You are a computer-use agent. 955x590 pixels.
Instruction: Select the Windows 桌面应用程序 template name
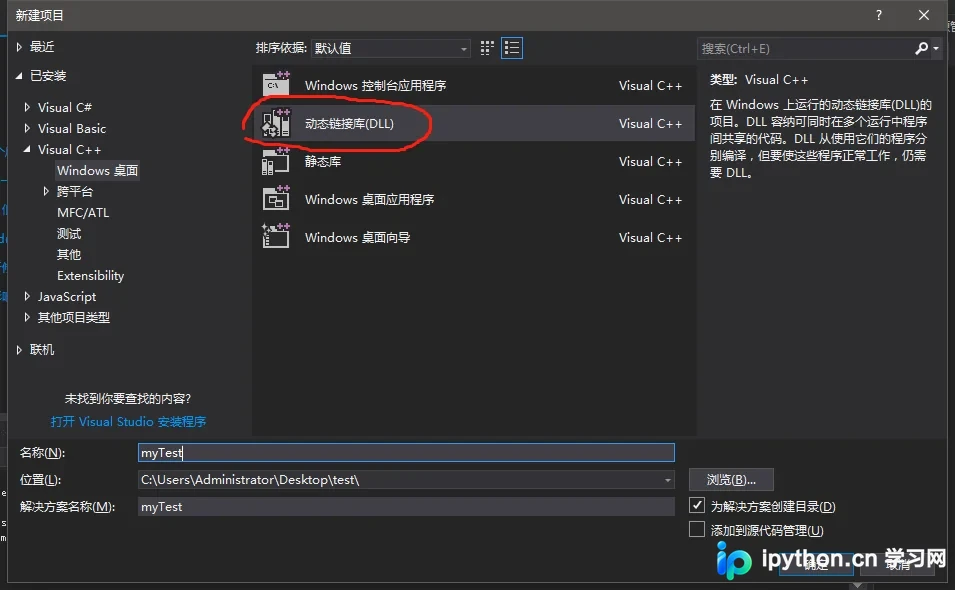(x=369, y=200)
